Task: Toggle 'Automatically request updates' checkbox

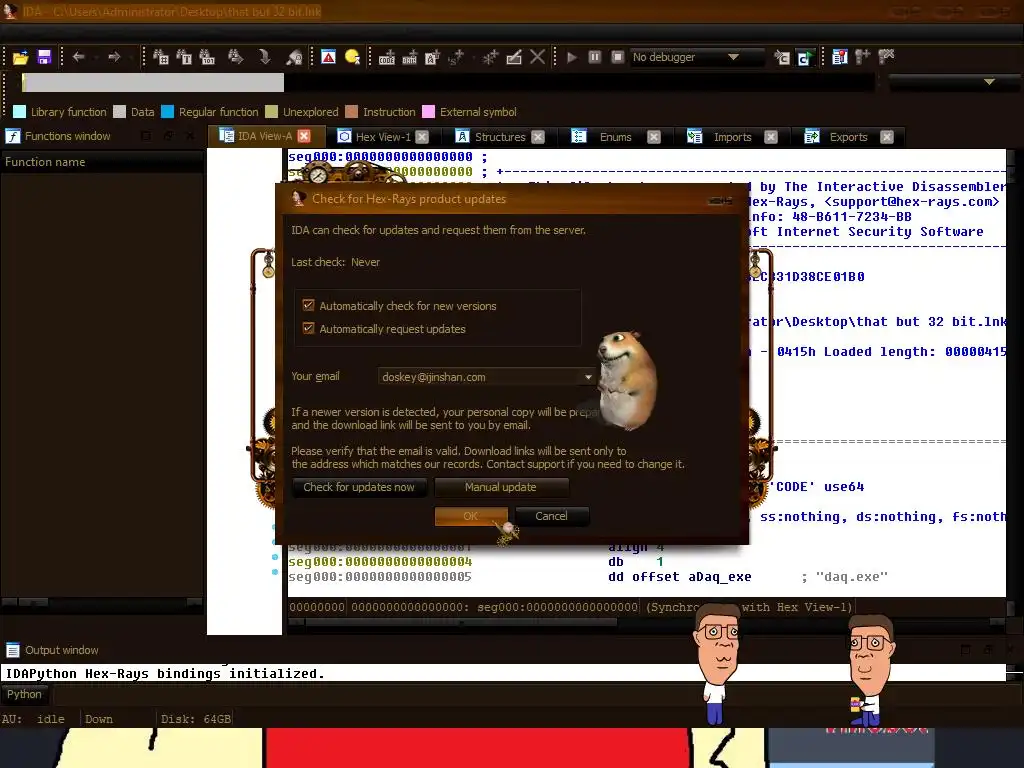Action: click(x=308, y=328)
